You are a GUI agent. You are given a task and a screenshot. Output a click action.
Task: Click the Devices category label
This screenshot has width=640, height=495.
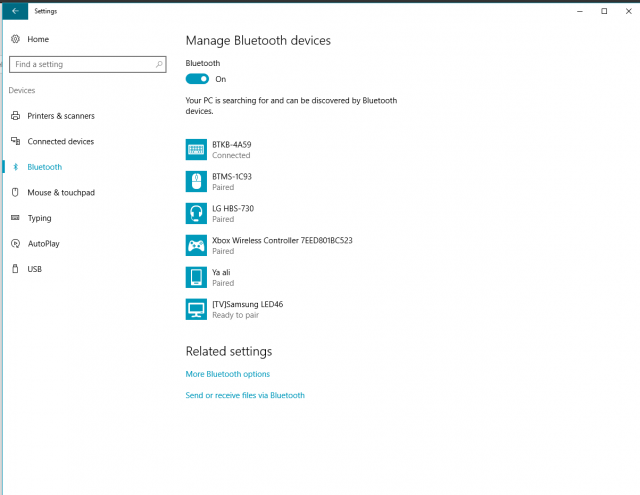22,90
